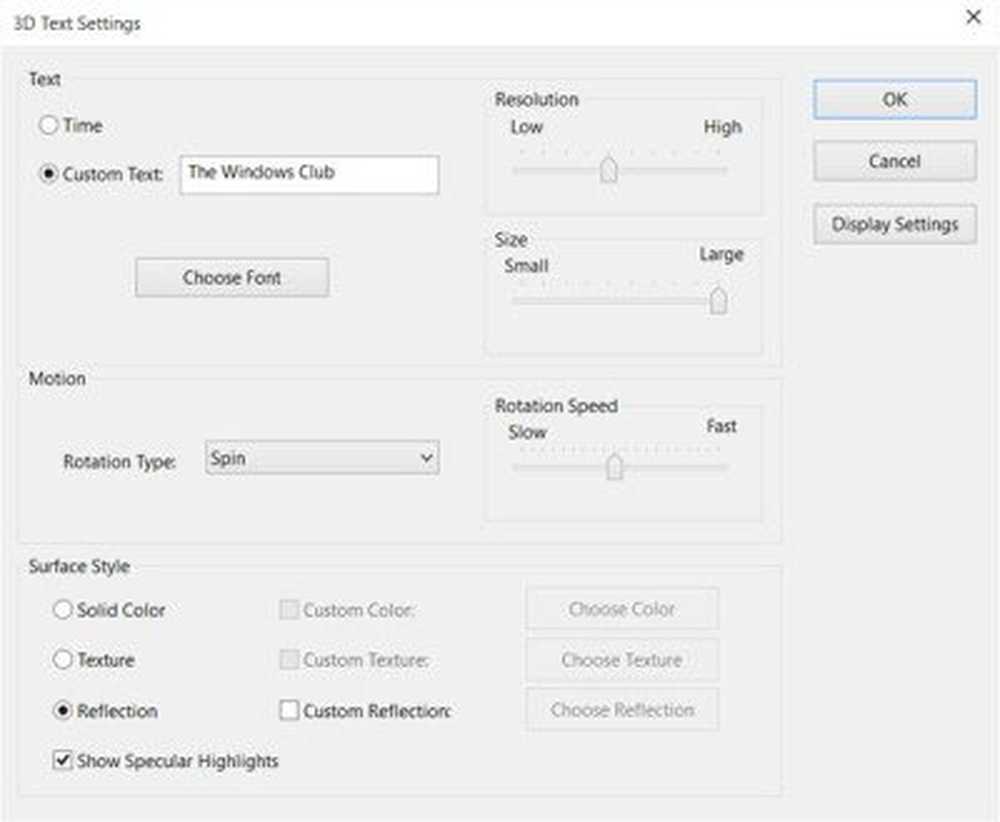Click the Custom Color checkbox

pyautogui.click(x=289, y=609)
